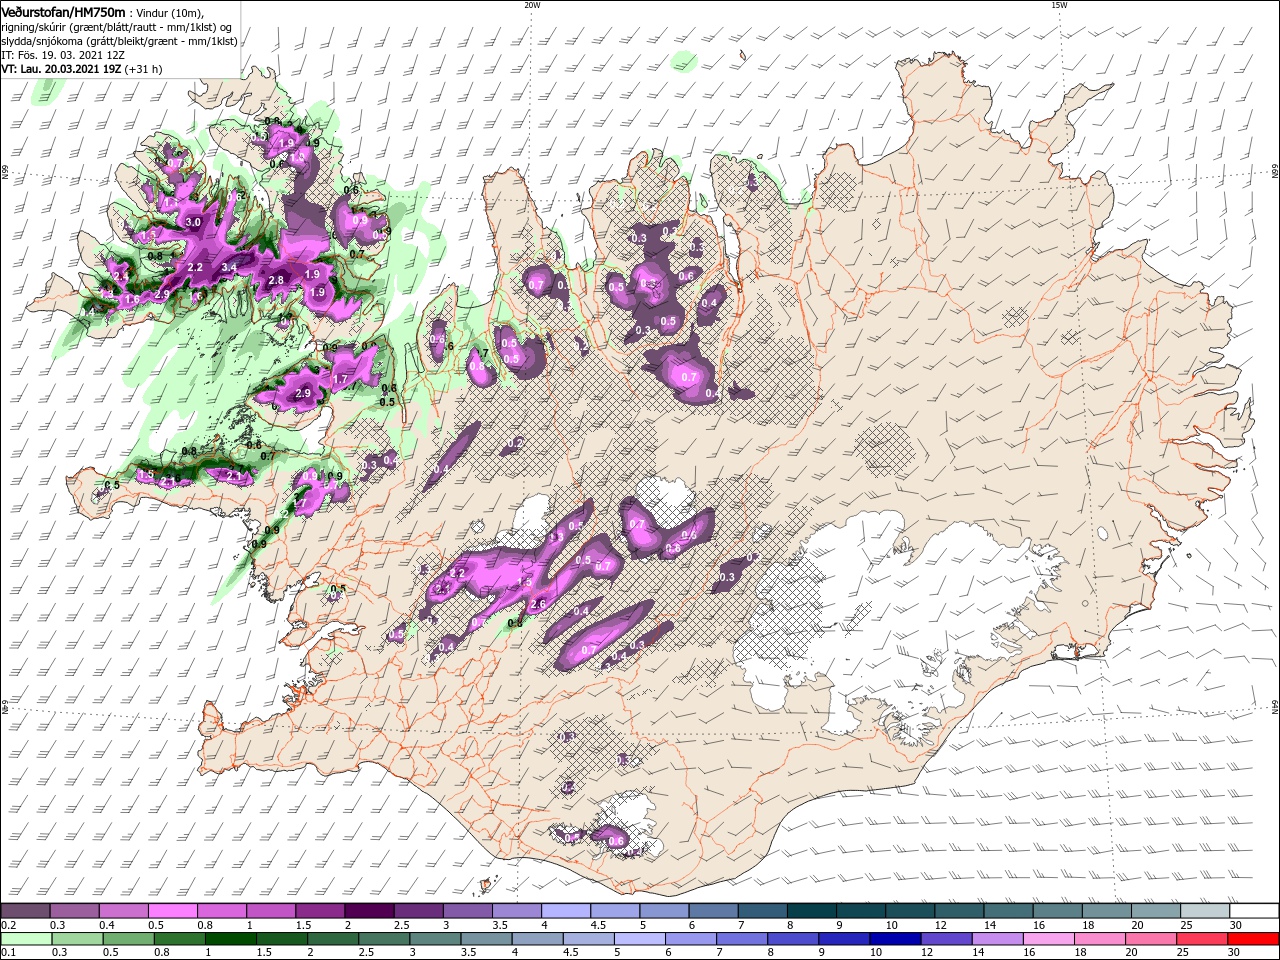Click the Veðurstofan/HM750m title text
The height and width of the screenshot is (960, 1280).
click(x=63, y=12)
